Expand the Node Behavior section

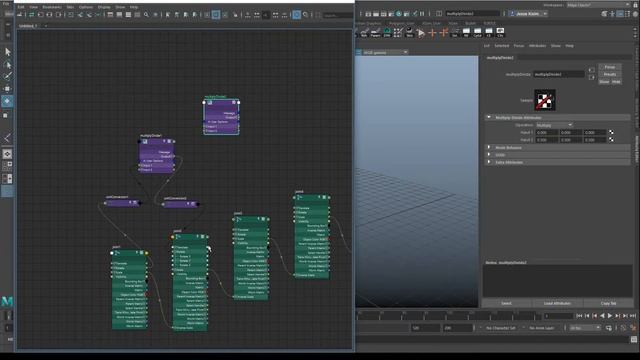tap(489, 147)
